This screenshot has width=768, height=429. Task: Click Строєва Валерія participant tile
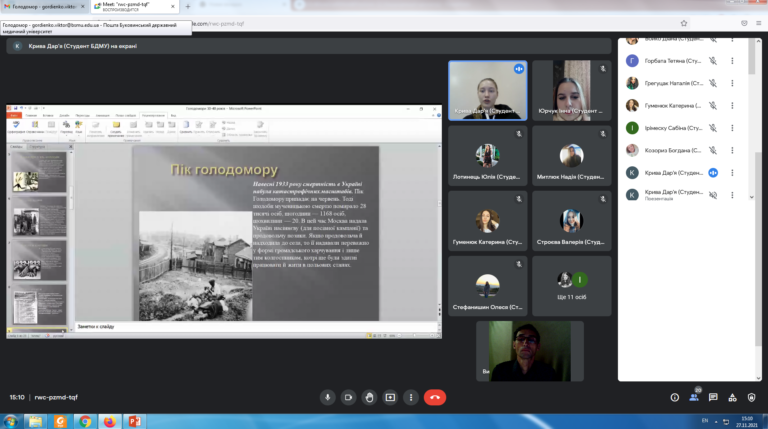pos(572,221)
